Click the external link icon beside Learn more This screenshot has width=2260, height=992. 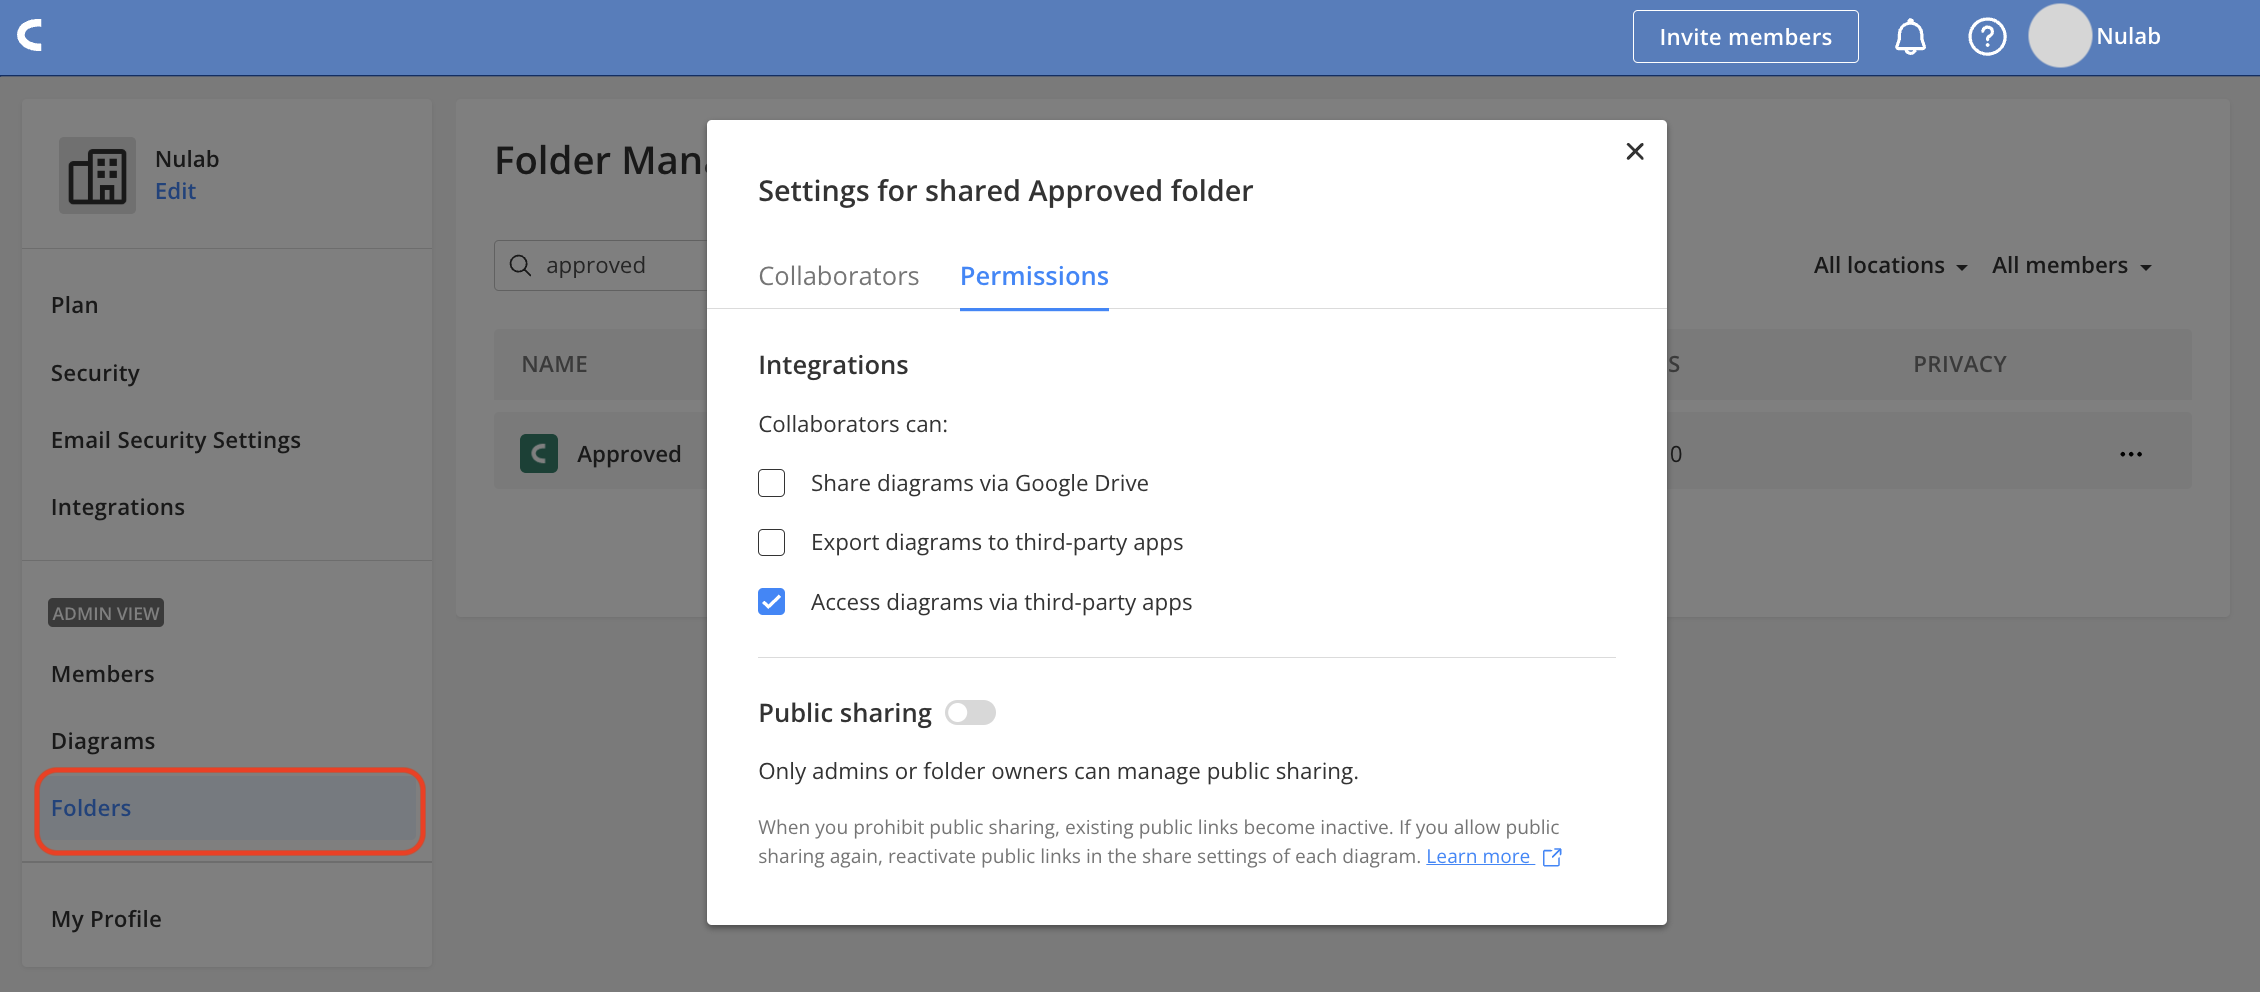[x=1552, y=857]
